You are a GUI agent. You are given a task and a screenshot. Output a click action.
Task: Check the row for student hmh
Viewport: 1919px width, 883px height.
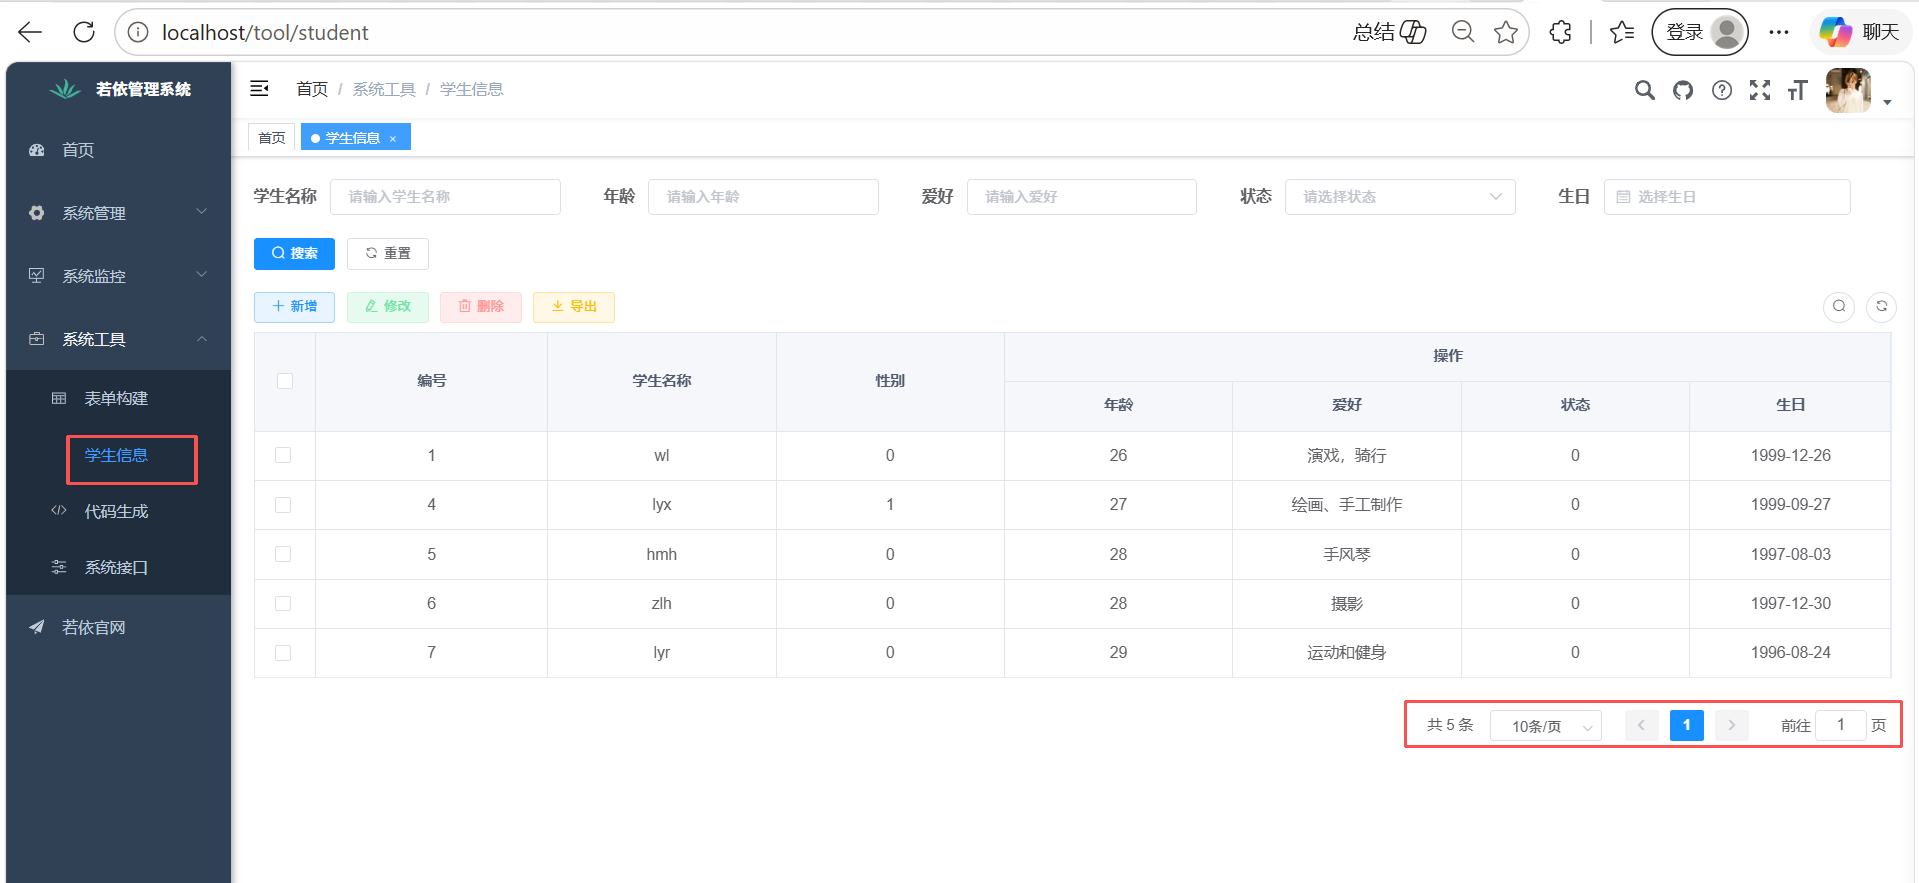[283, 554]
